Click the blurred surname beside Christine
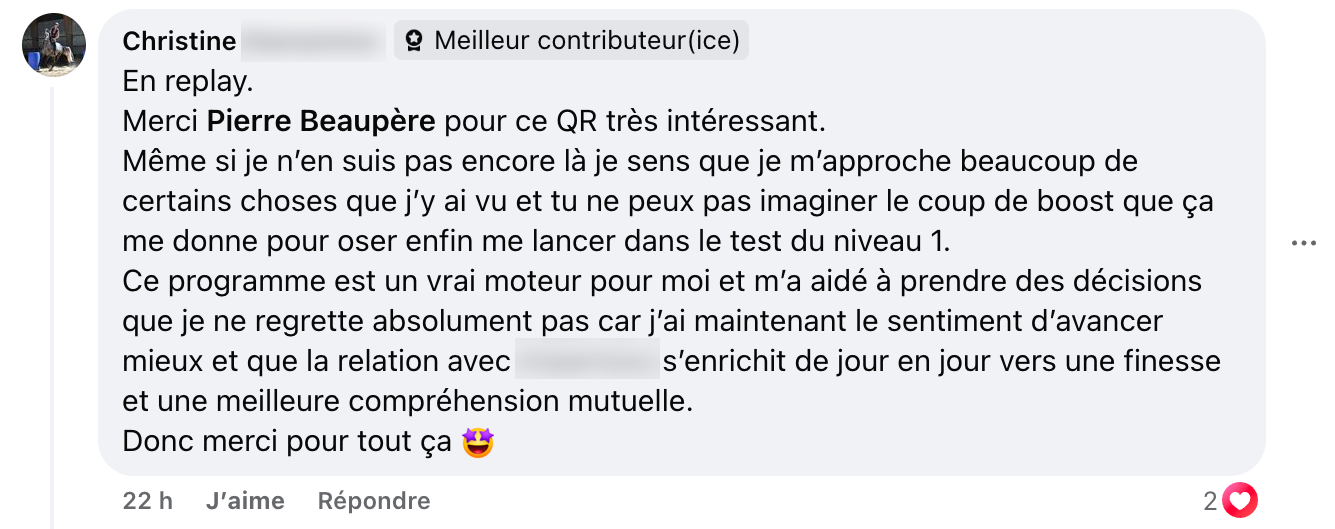The height and width of the screenshot is (529, 1335). (313, 41)
